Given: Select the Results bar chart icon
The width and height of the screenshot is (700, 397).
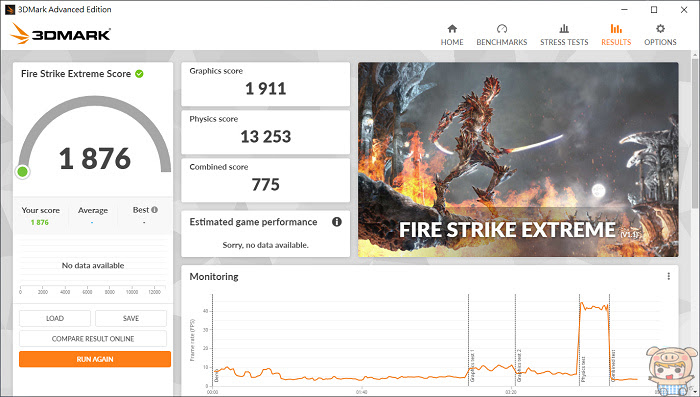Looking at the screenshot, I should tap(616, 29).
